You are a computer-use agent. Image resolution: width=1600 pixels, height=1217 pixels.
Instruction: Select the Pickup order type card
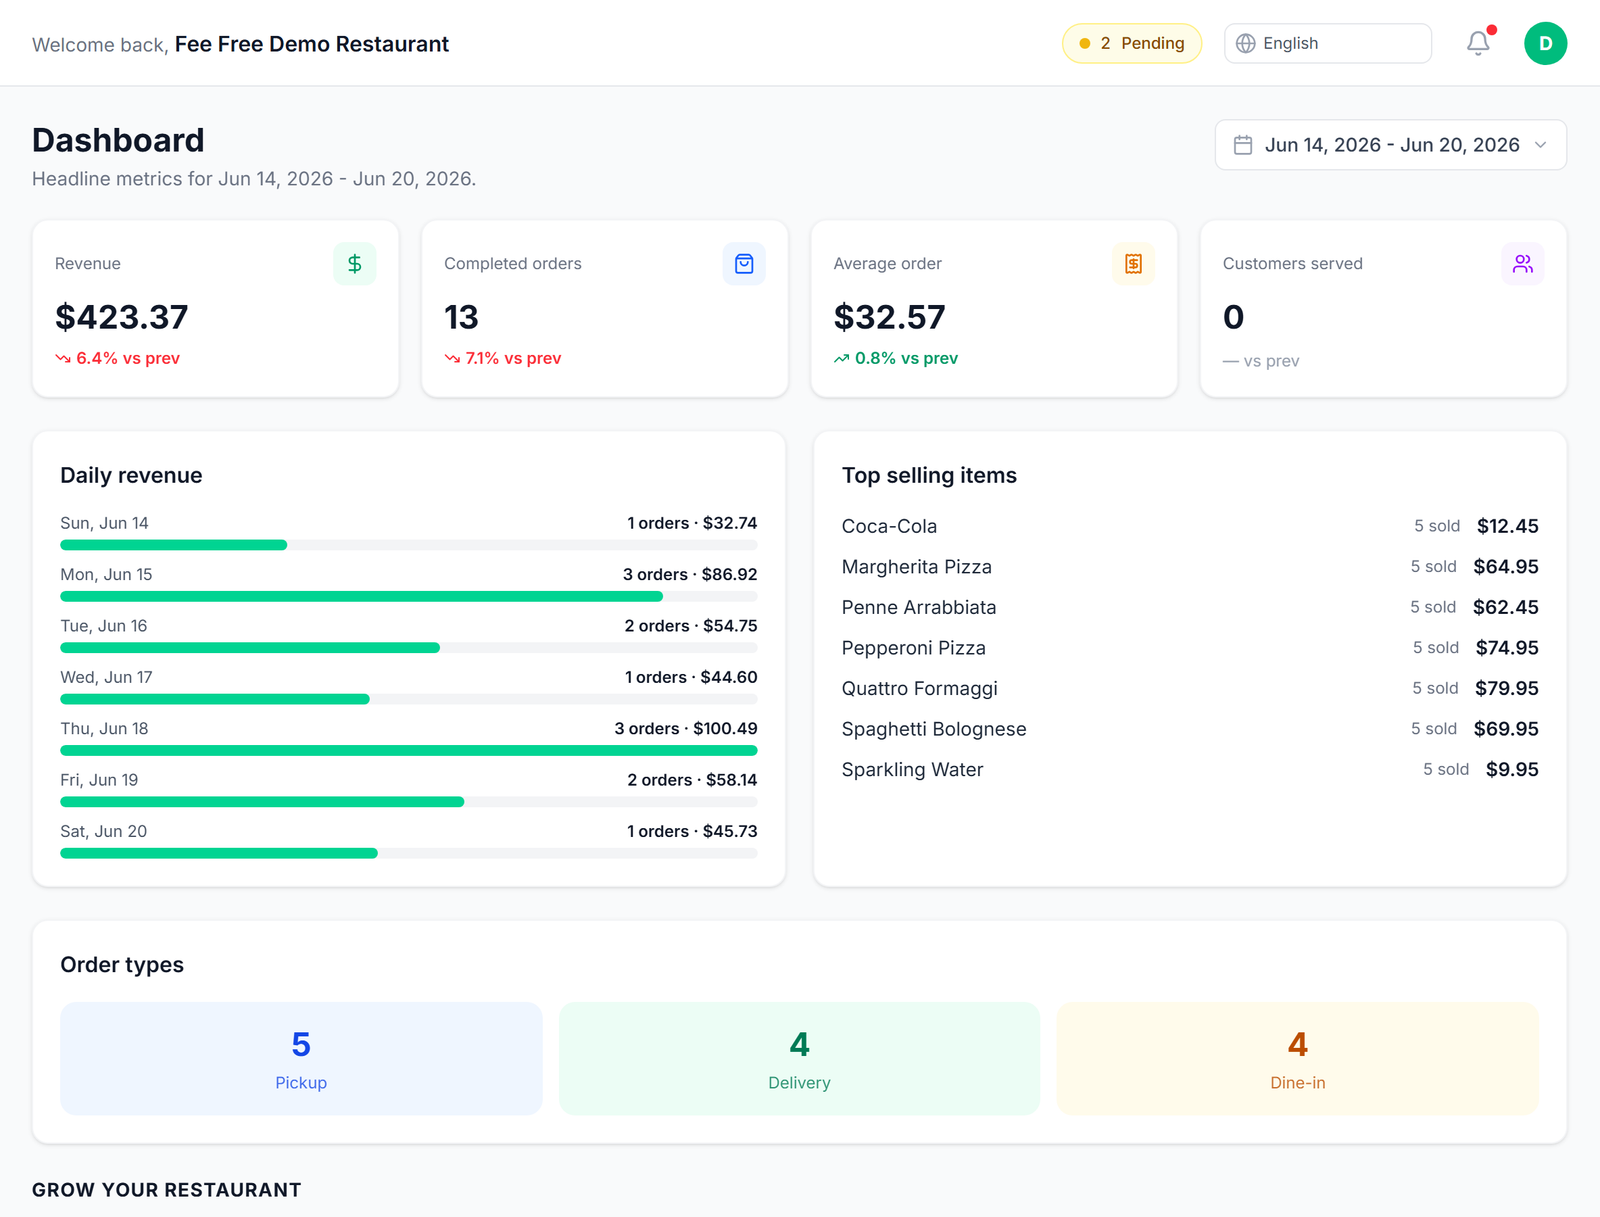click(x=301, y=1058)
